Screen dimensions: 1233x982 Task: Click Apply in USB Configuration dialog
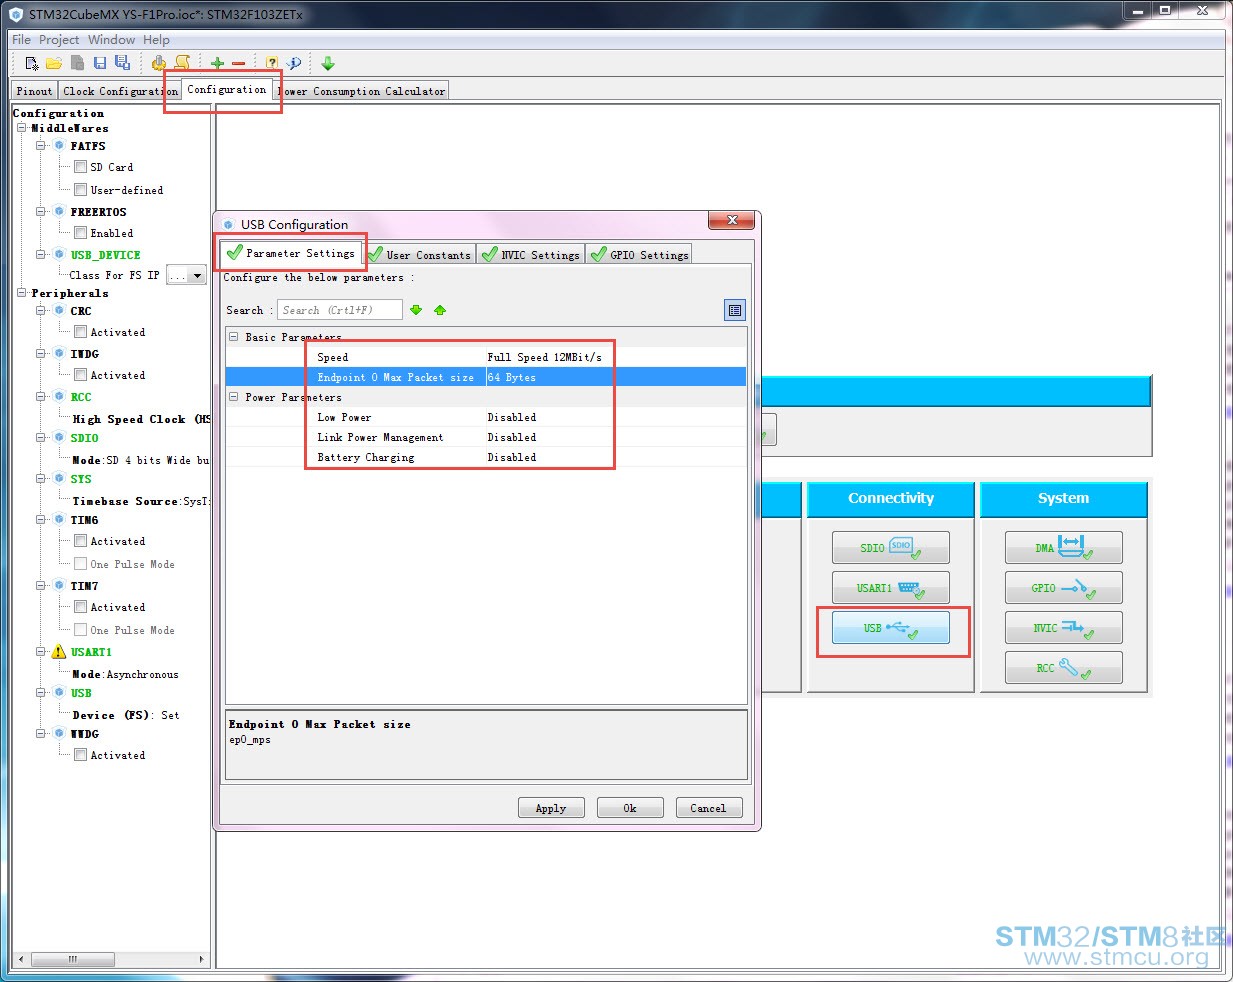[551, 808]
